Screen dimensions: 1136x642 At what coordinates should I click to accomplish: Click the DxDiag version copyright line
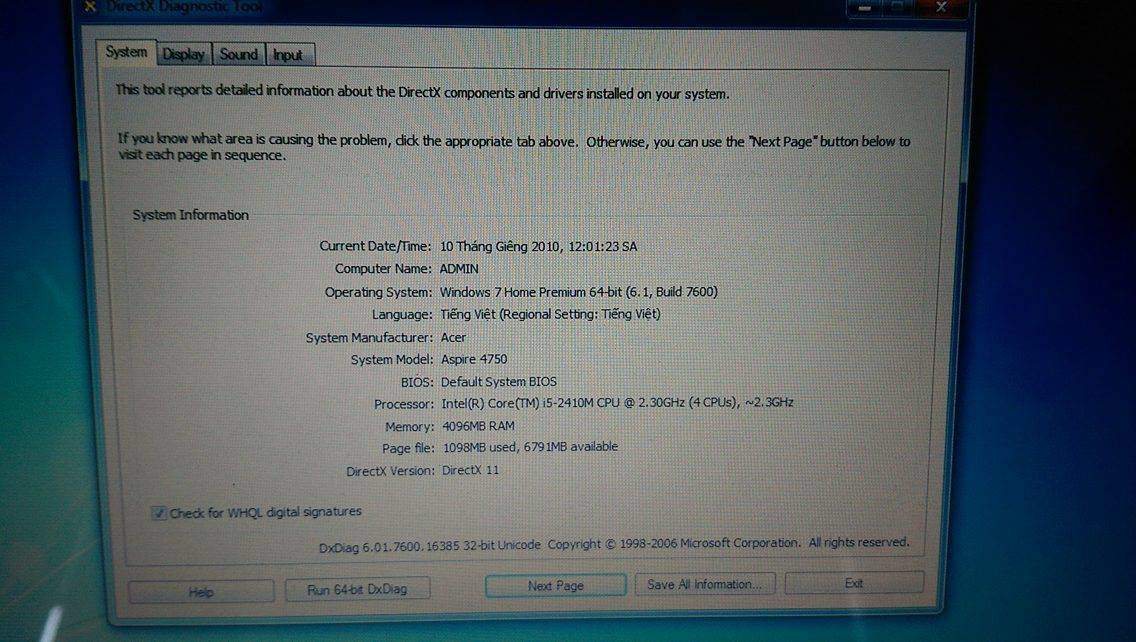pyautogui.click(x=614, y=544)
